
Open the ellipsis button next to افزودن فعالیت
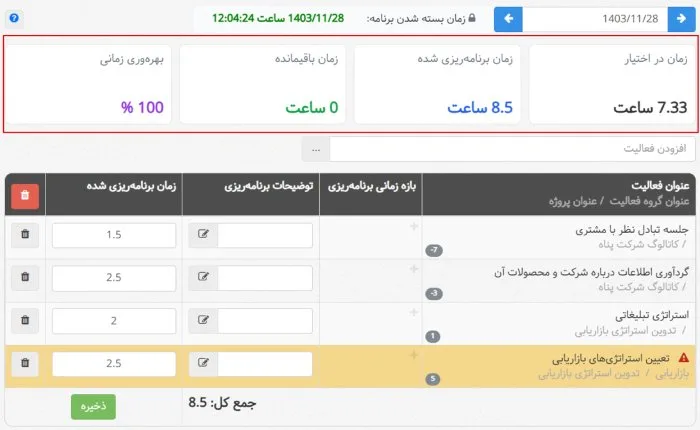(x=316, y=149)
